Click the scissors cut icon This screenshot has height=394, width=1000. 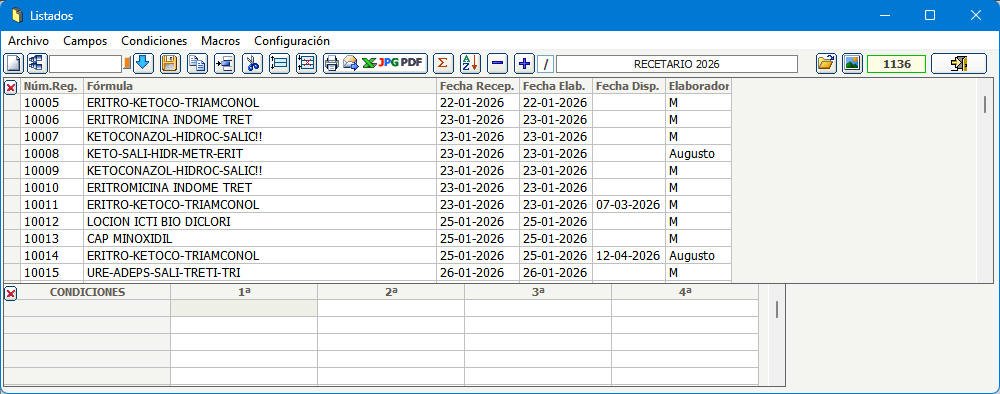coord(252,63)
